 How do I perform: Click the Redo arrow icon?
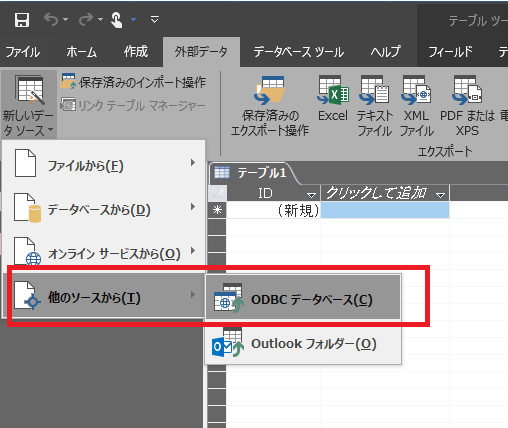coord(86,20)
